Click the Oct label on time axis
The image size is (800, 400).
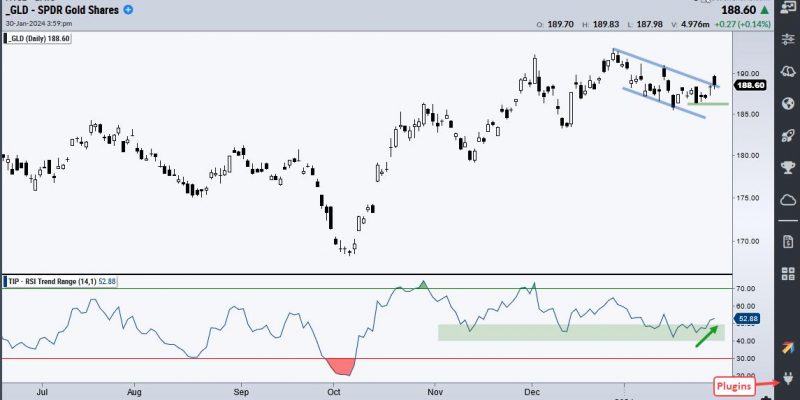334,393
